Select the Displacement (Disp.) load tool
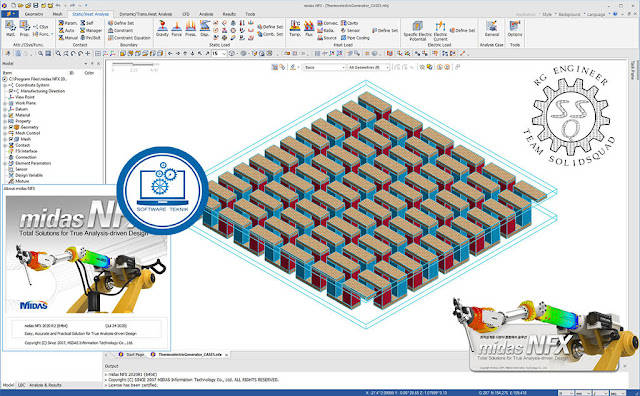 click(204, 29)
